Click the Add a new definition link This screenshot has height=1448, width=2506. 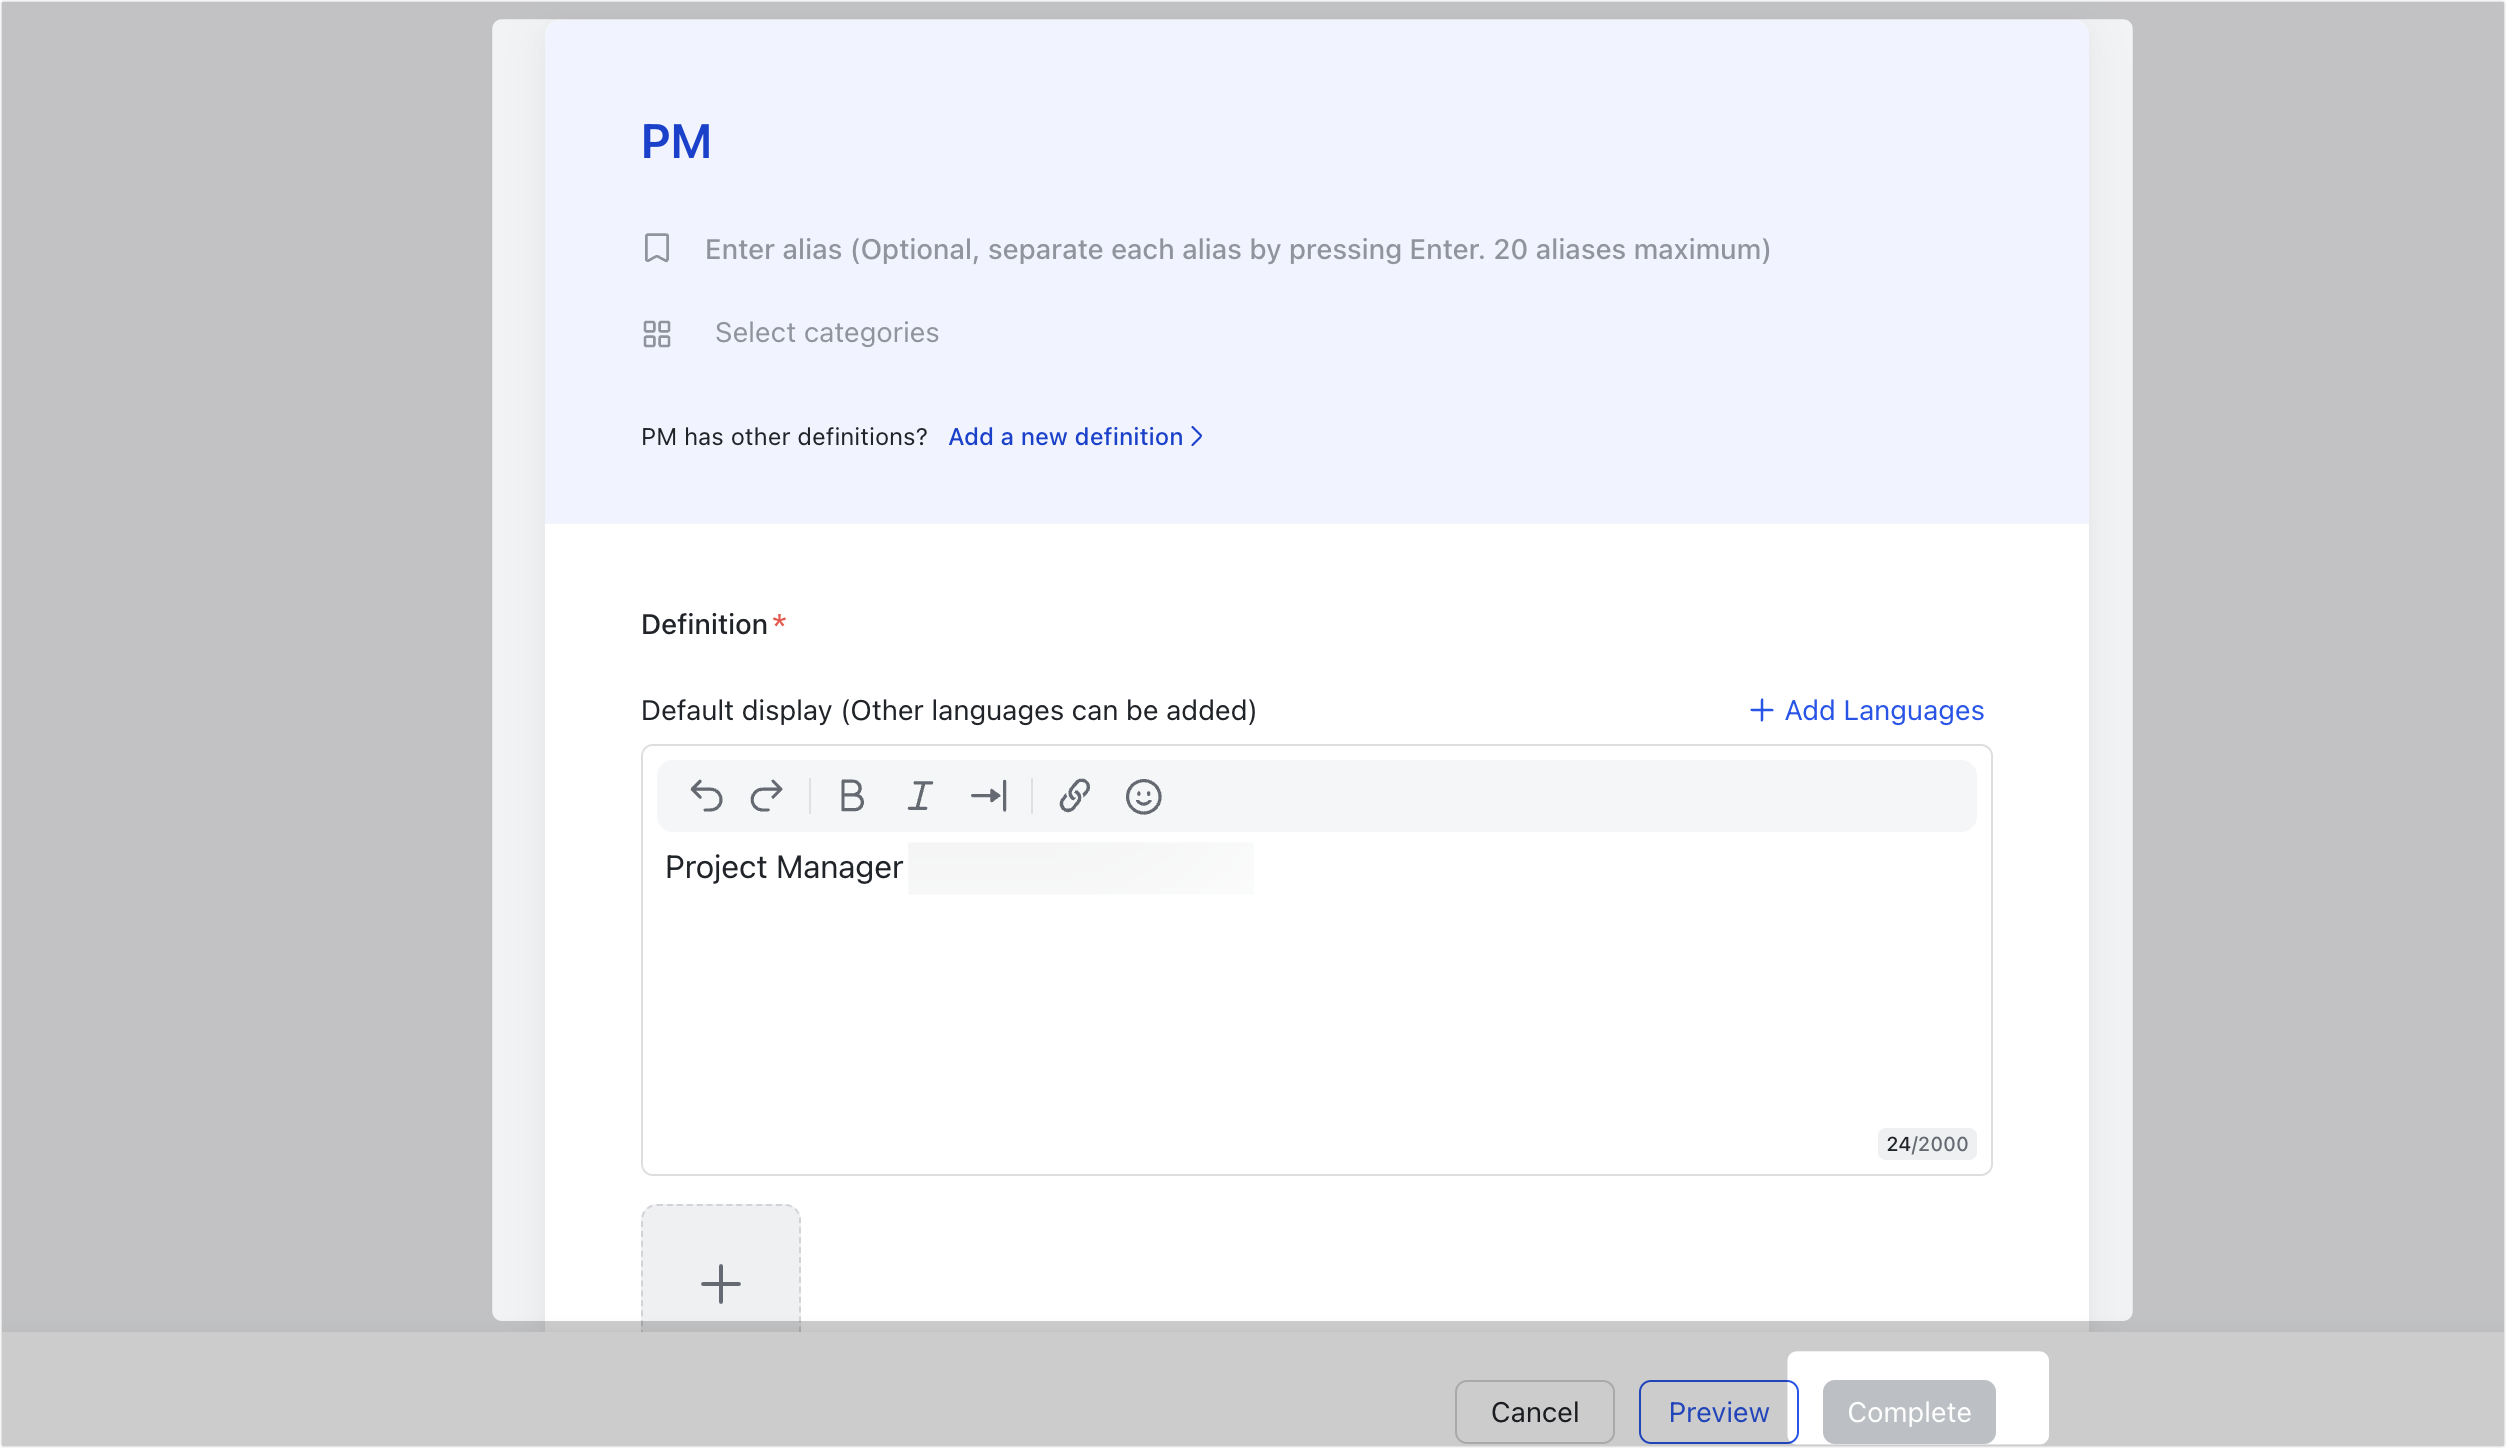[1064, 437]
